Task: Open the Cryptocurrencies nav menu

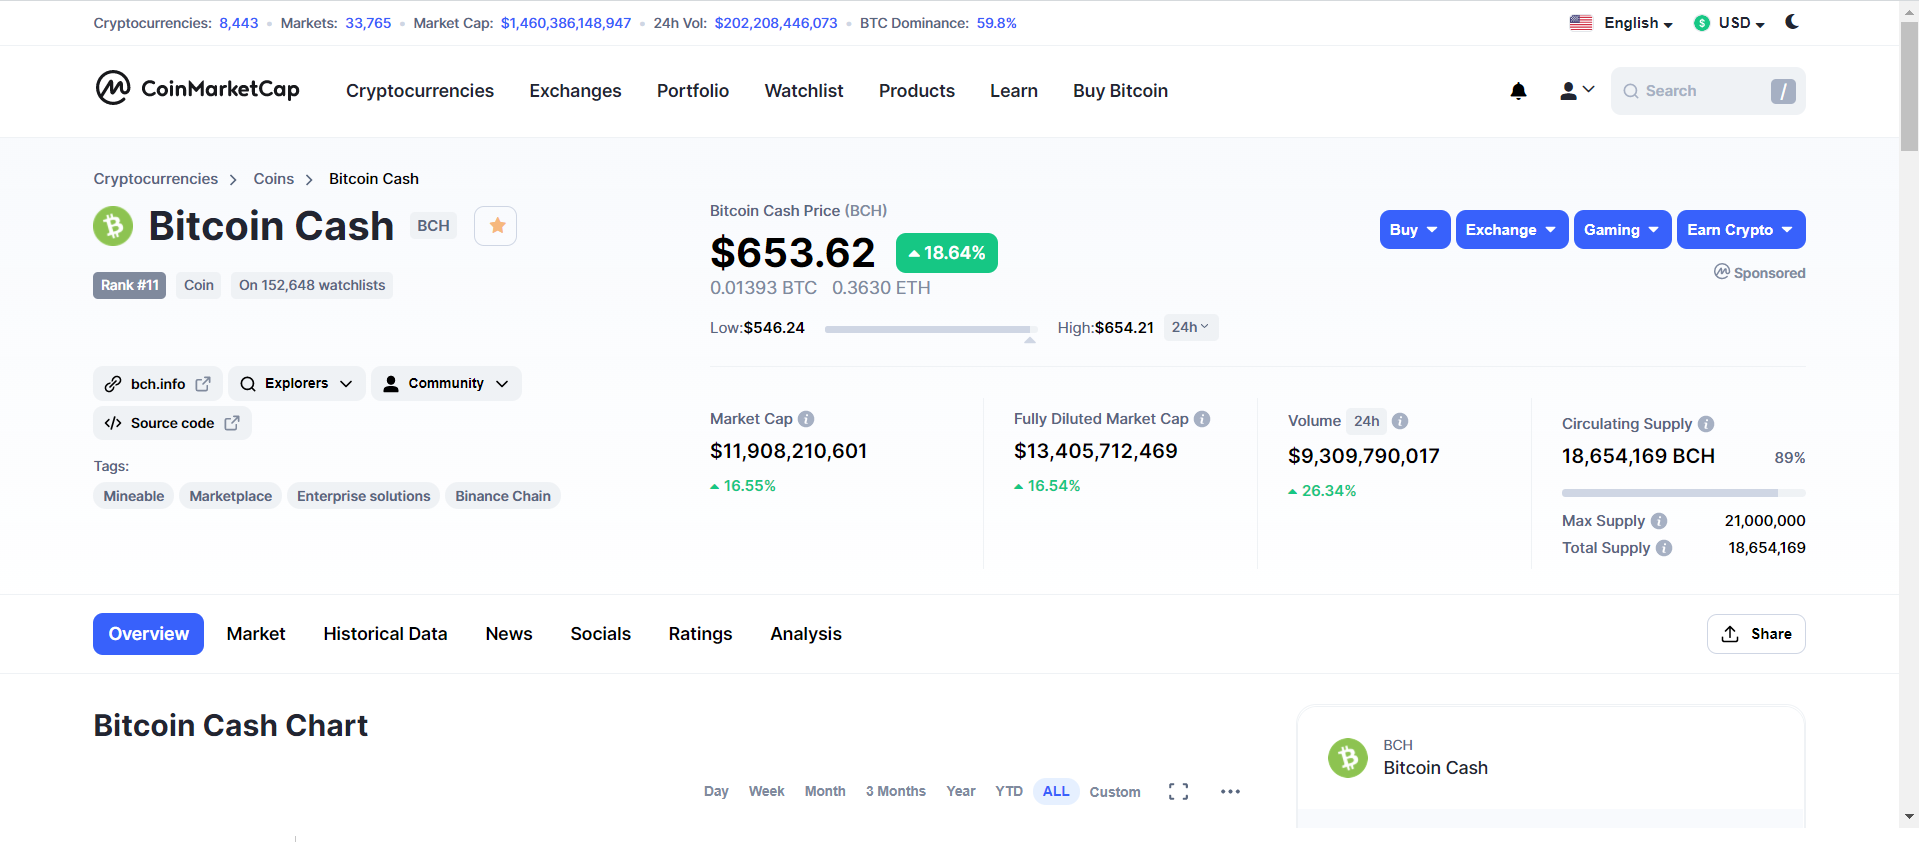Action: point(420,91)
